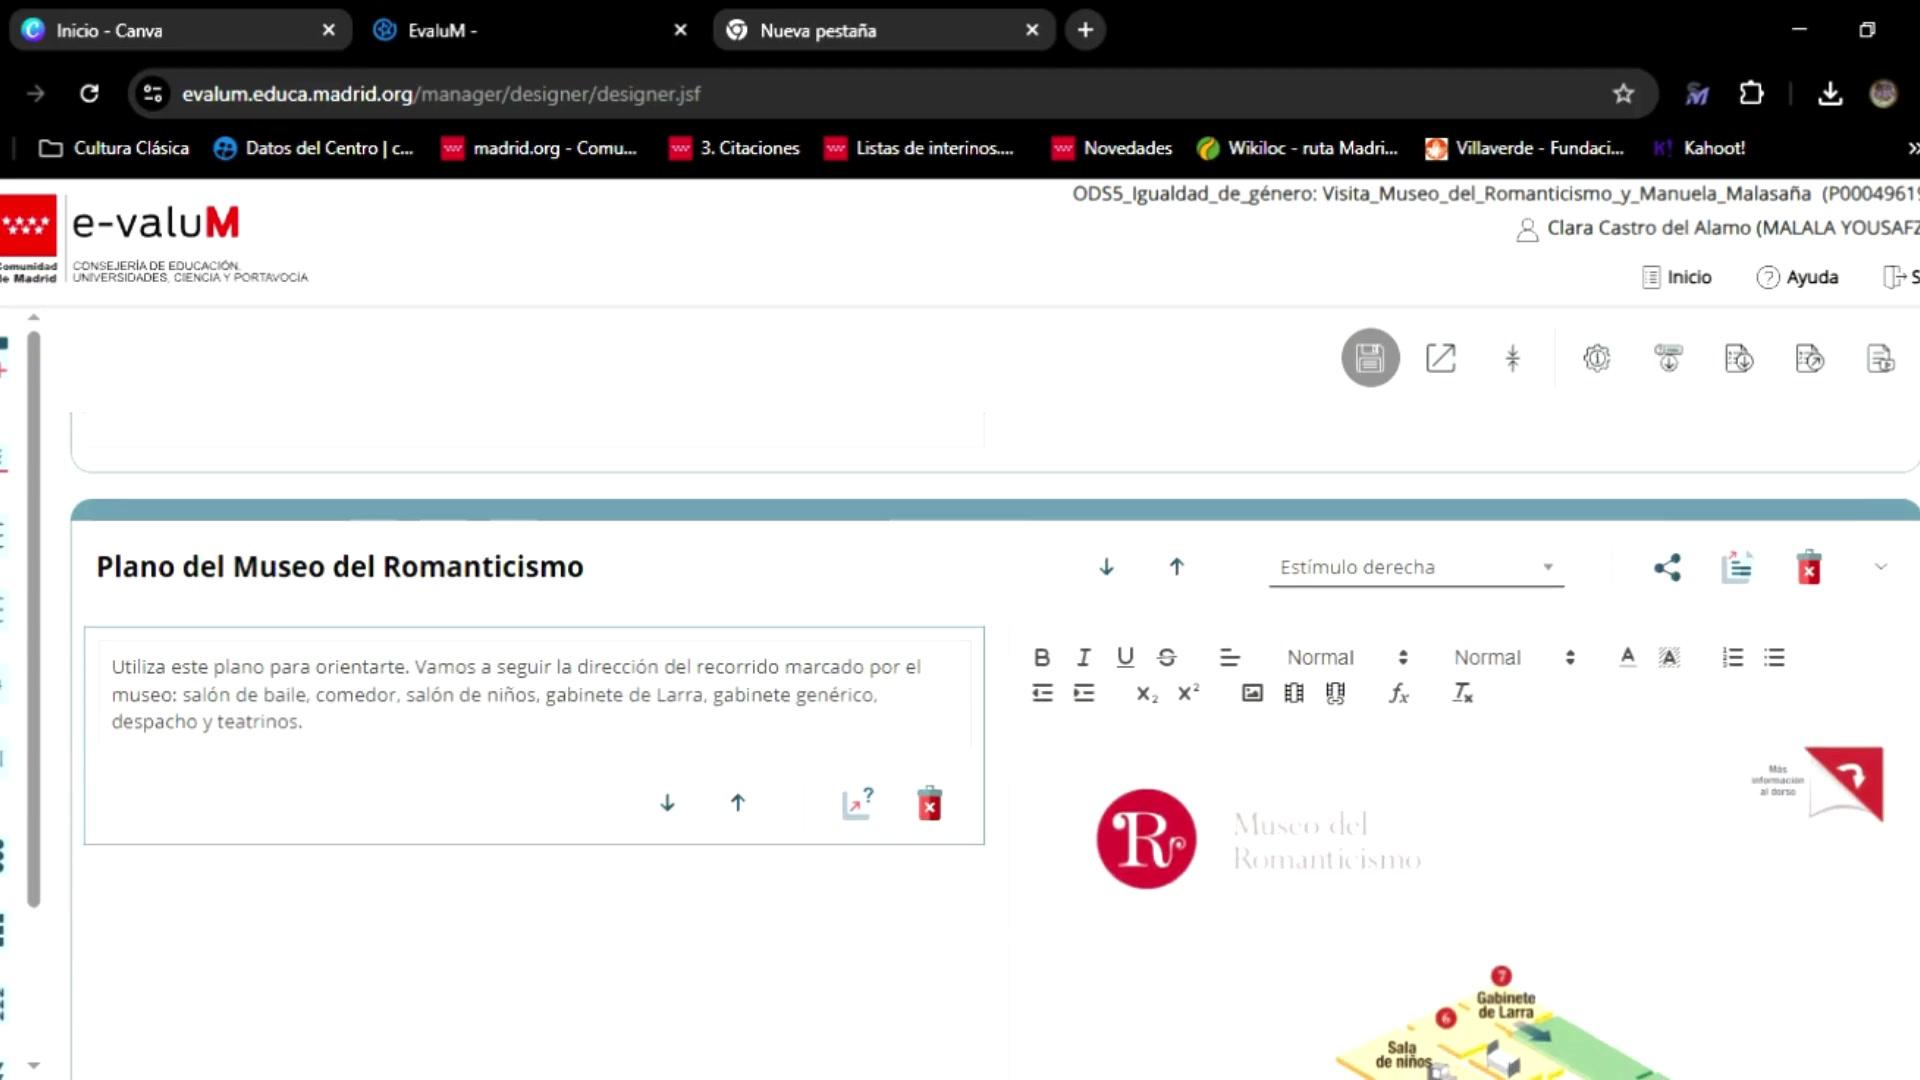Viewport: 1920px width, 1080px height.
Task: Open the text color picker
Action: click(1627, 657)
